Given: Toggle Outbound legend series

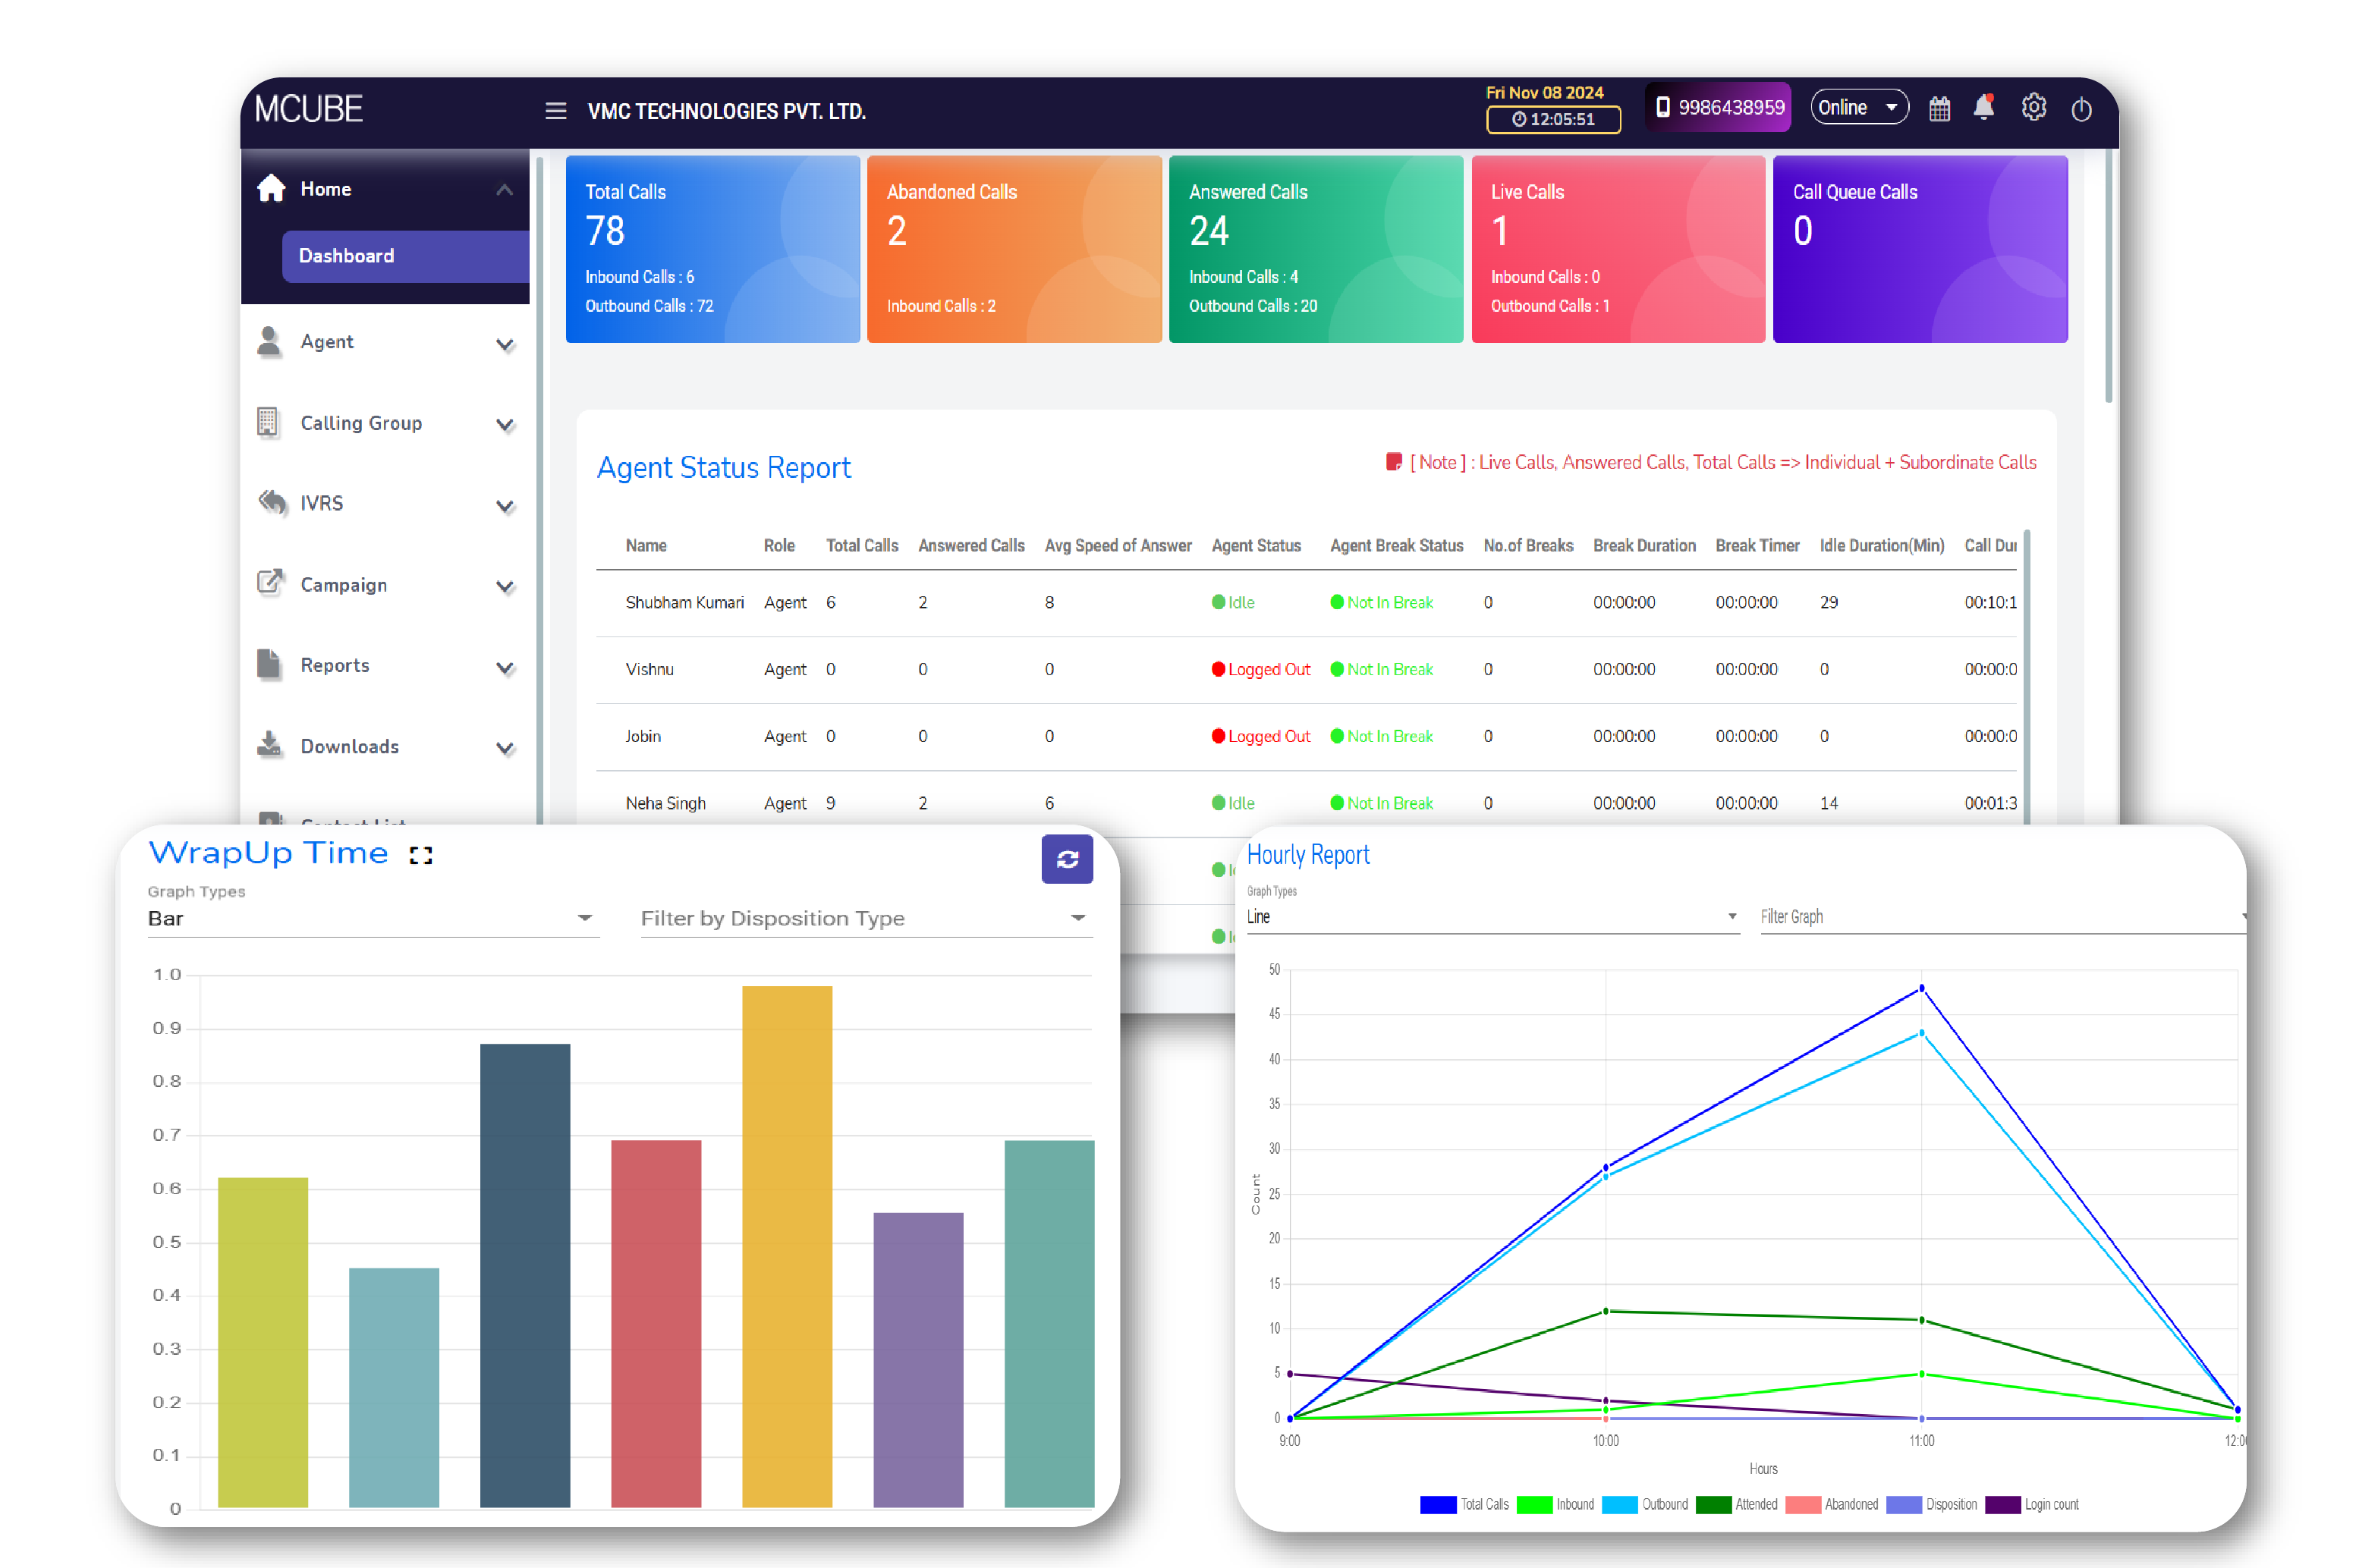Looking at the screenshot, I should (x=1644, y=1504).
